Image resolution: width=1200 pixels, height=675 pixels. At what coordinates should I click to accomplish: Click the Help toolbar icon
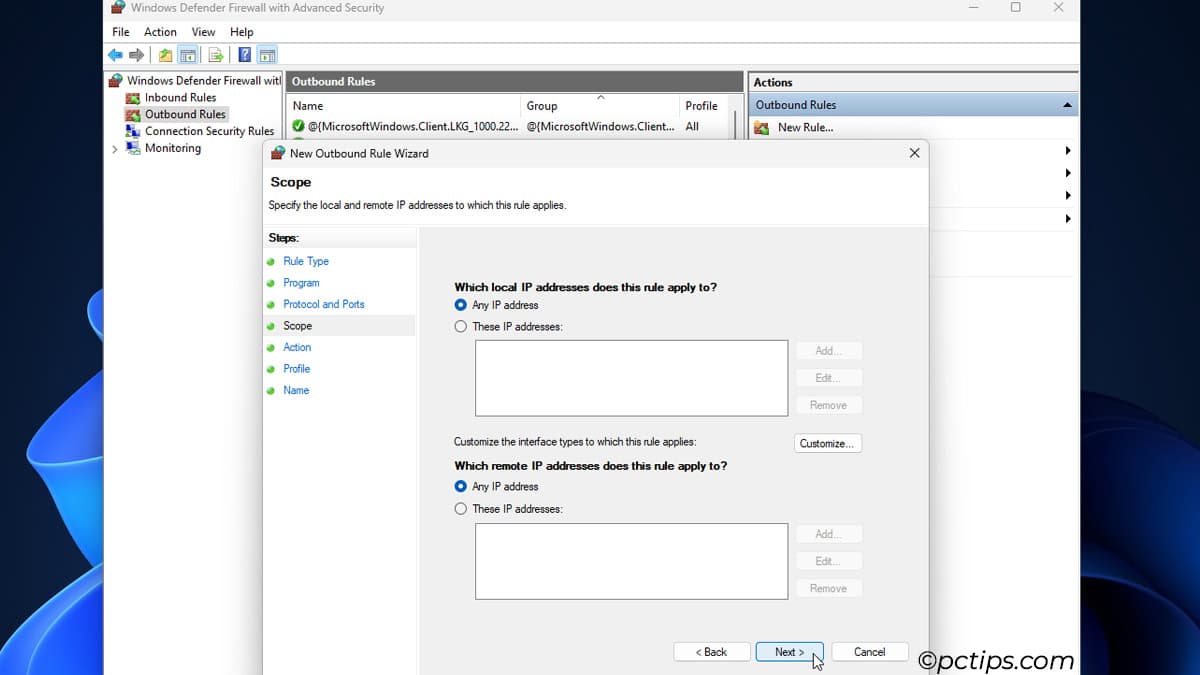pyautogui.click(x=244, y=55)
